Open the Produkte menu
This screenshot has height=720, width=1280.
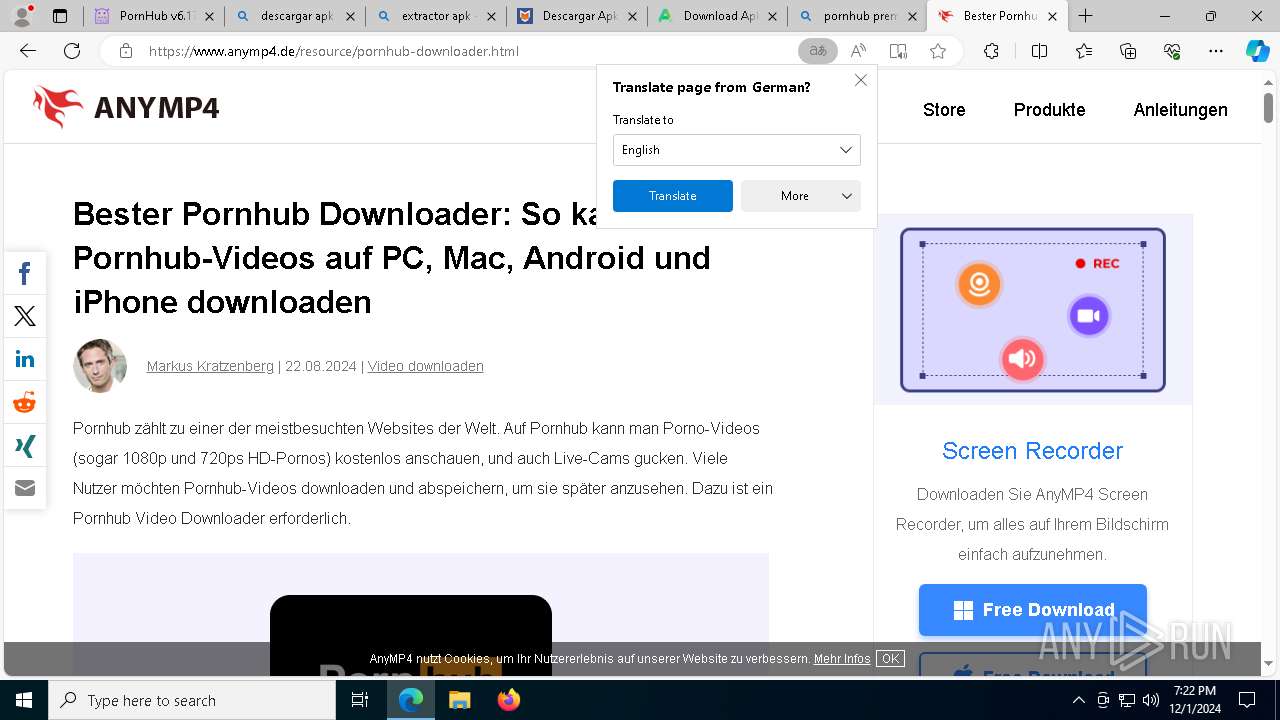pos(1049,110)
